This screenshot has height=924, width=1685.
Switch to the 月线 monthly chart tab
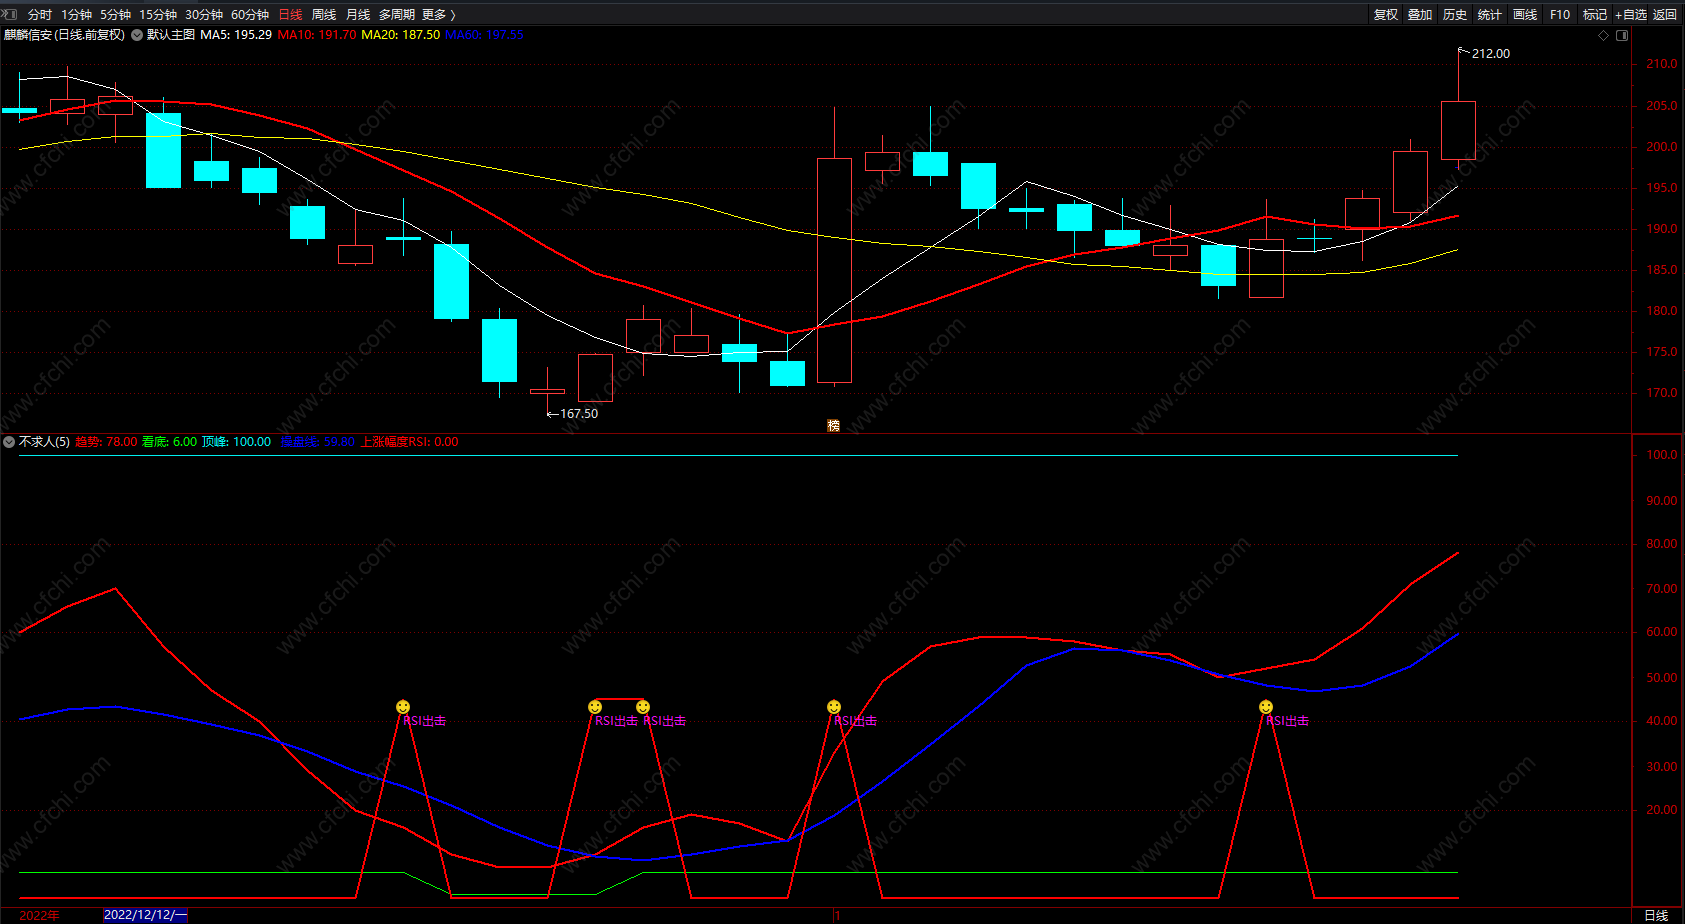tap(358, 15)
